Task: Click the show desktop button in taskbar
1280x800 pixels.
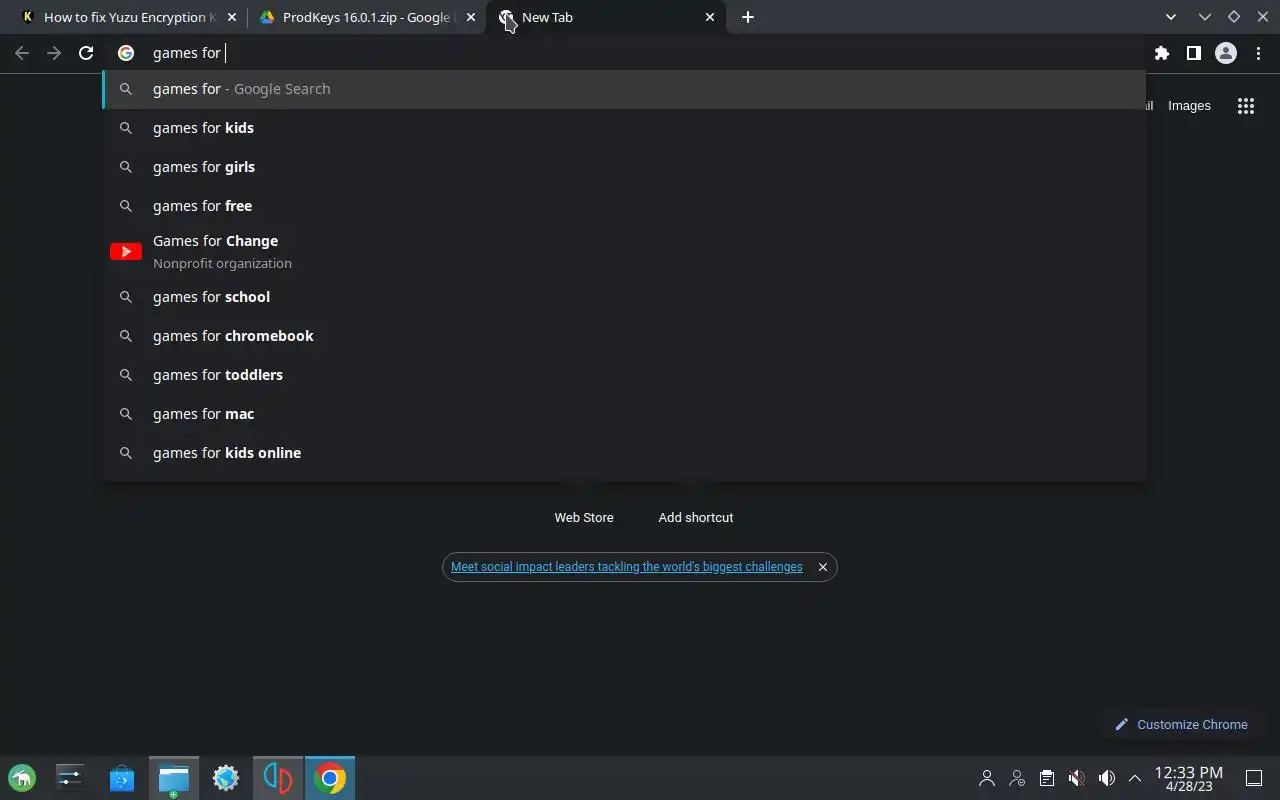Action: pyautogui.click(x=1254, y=778)
